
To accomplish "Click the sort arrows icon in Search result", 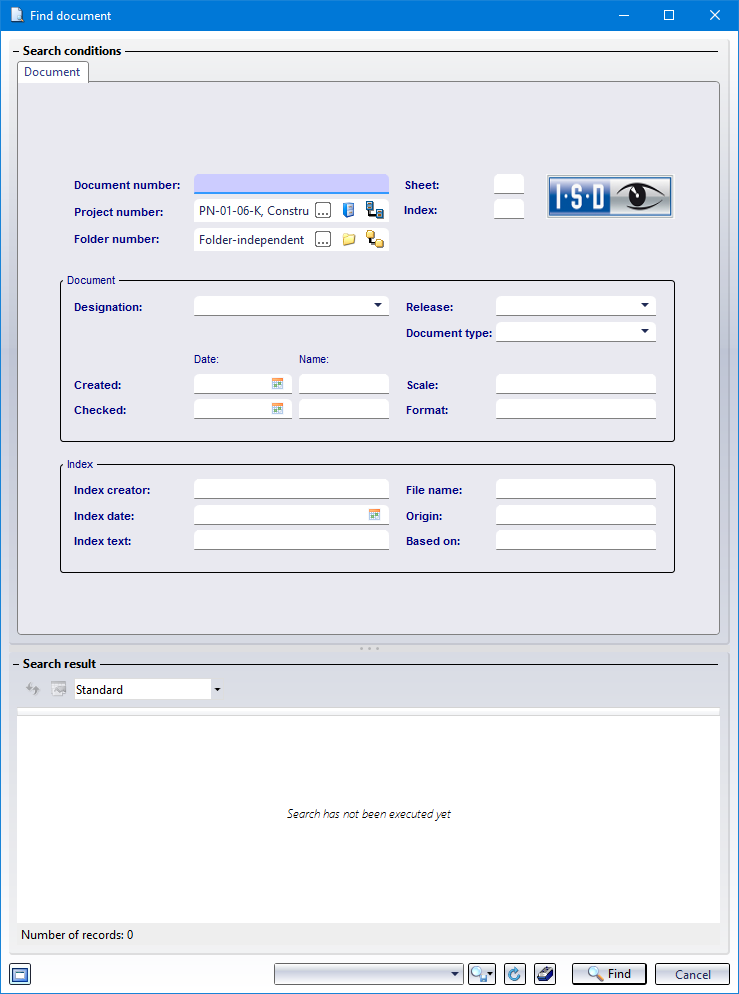I will (x=32, y=689).
